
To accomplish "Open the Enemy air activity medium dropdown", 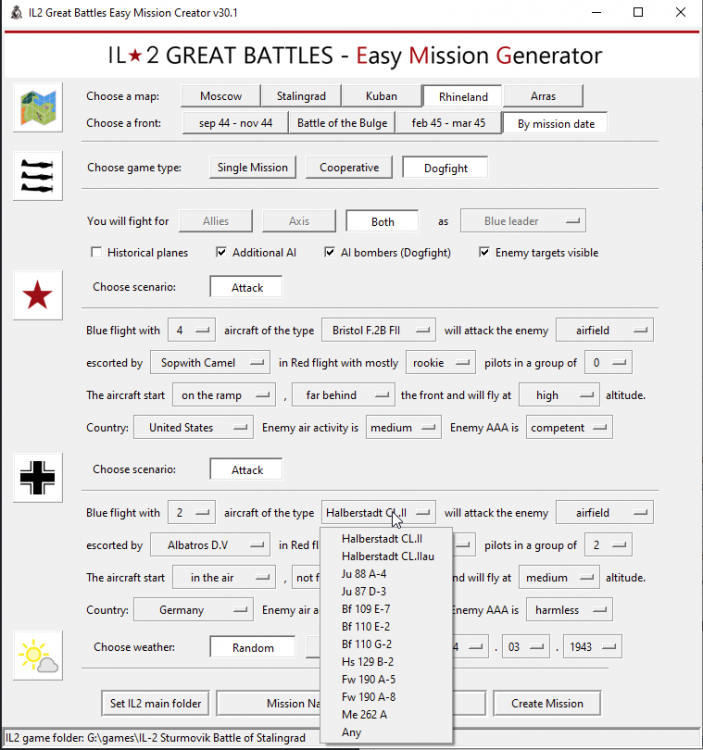I will [x=404, y=427].
